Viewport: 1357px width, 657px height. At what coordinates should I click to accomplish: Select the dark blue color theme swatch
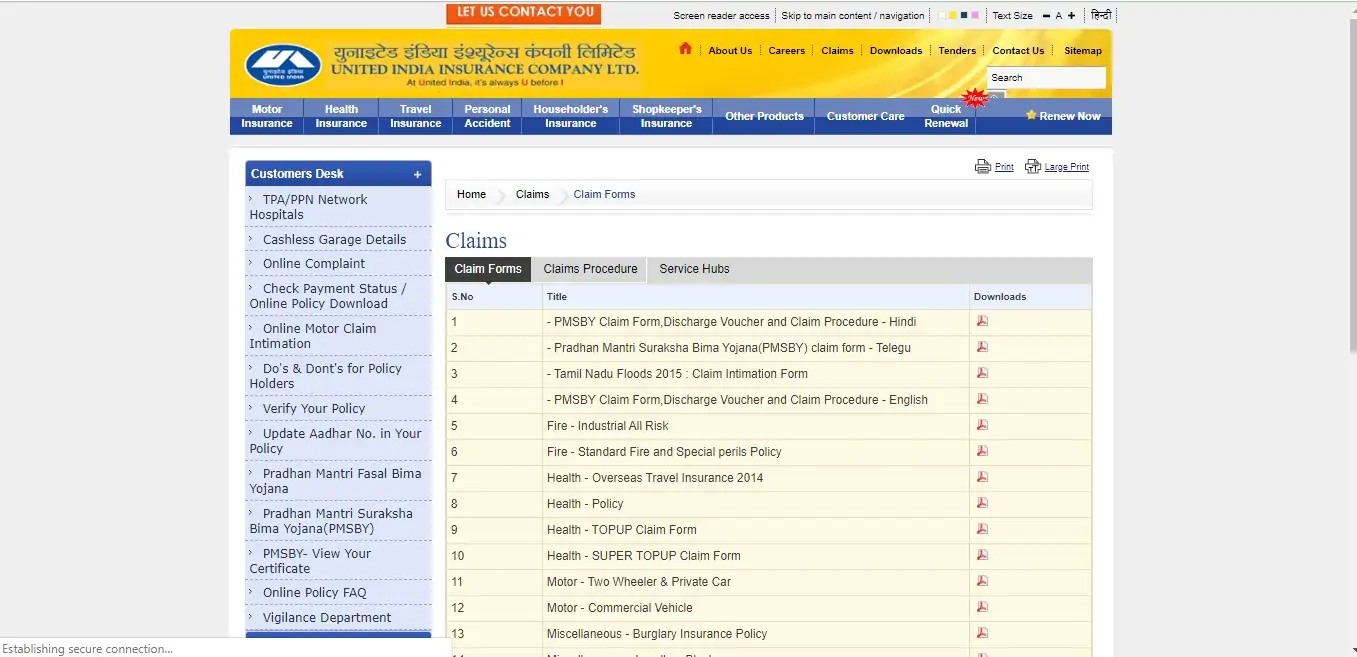coord(964,16)
